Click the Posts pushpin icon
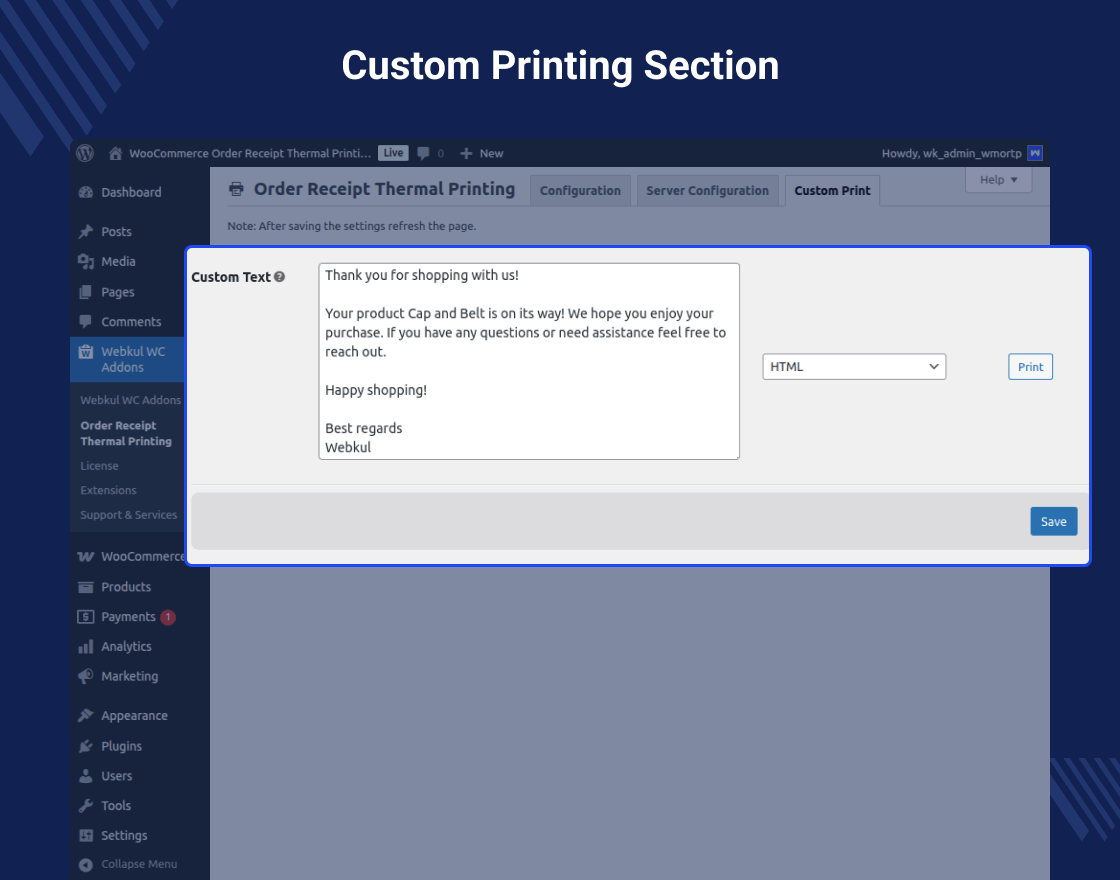Image resolution: width=1120 pixels, height=880 pixels. [x=86, y=231]
